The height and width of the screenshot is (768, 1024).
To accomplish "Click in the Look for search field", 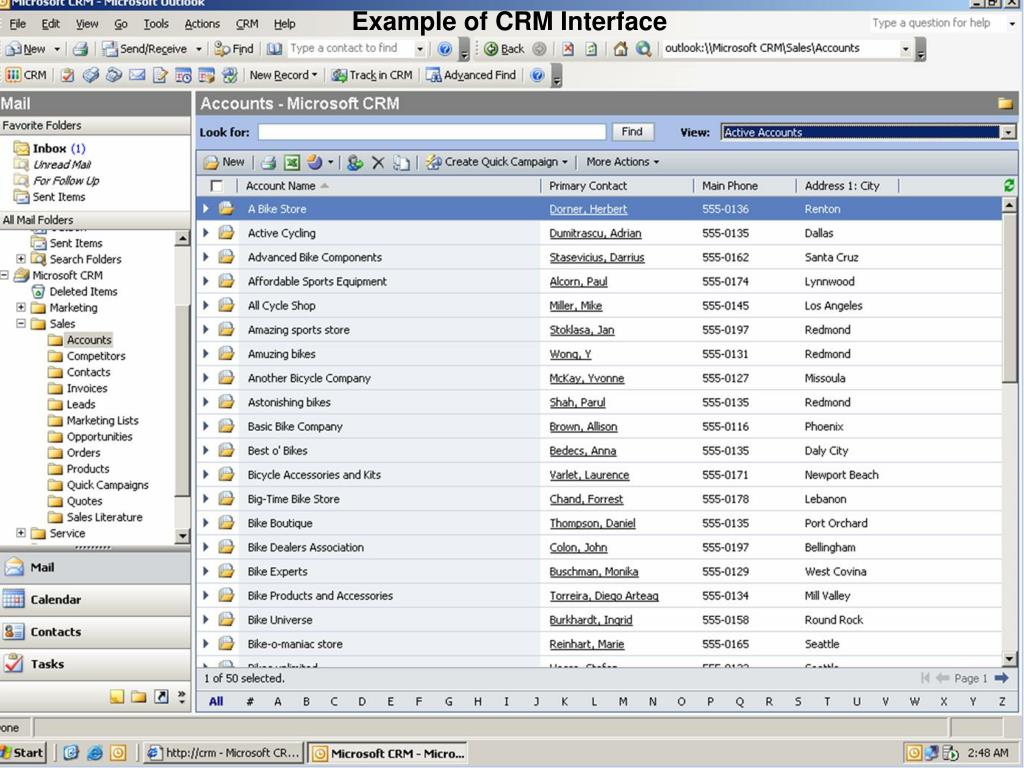I will pyautogui.click(x=432, y=132).
